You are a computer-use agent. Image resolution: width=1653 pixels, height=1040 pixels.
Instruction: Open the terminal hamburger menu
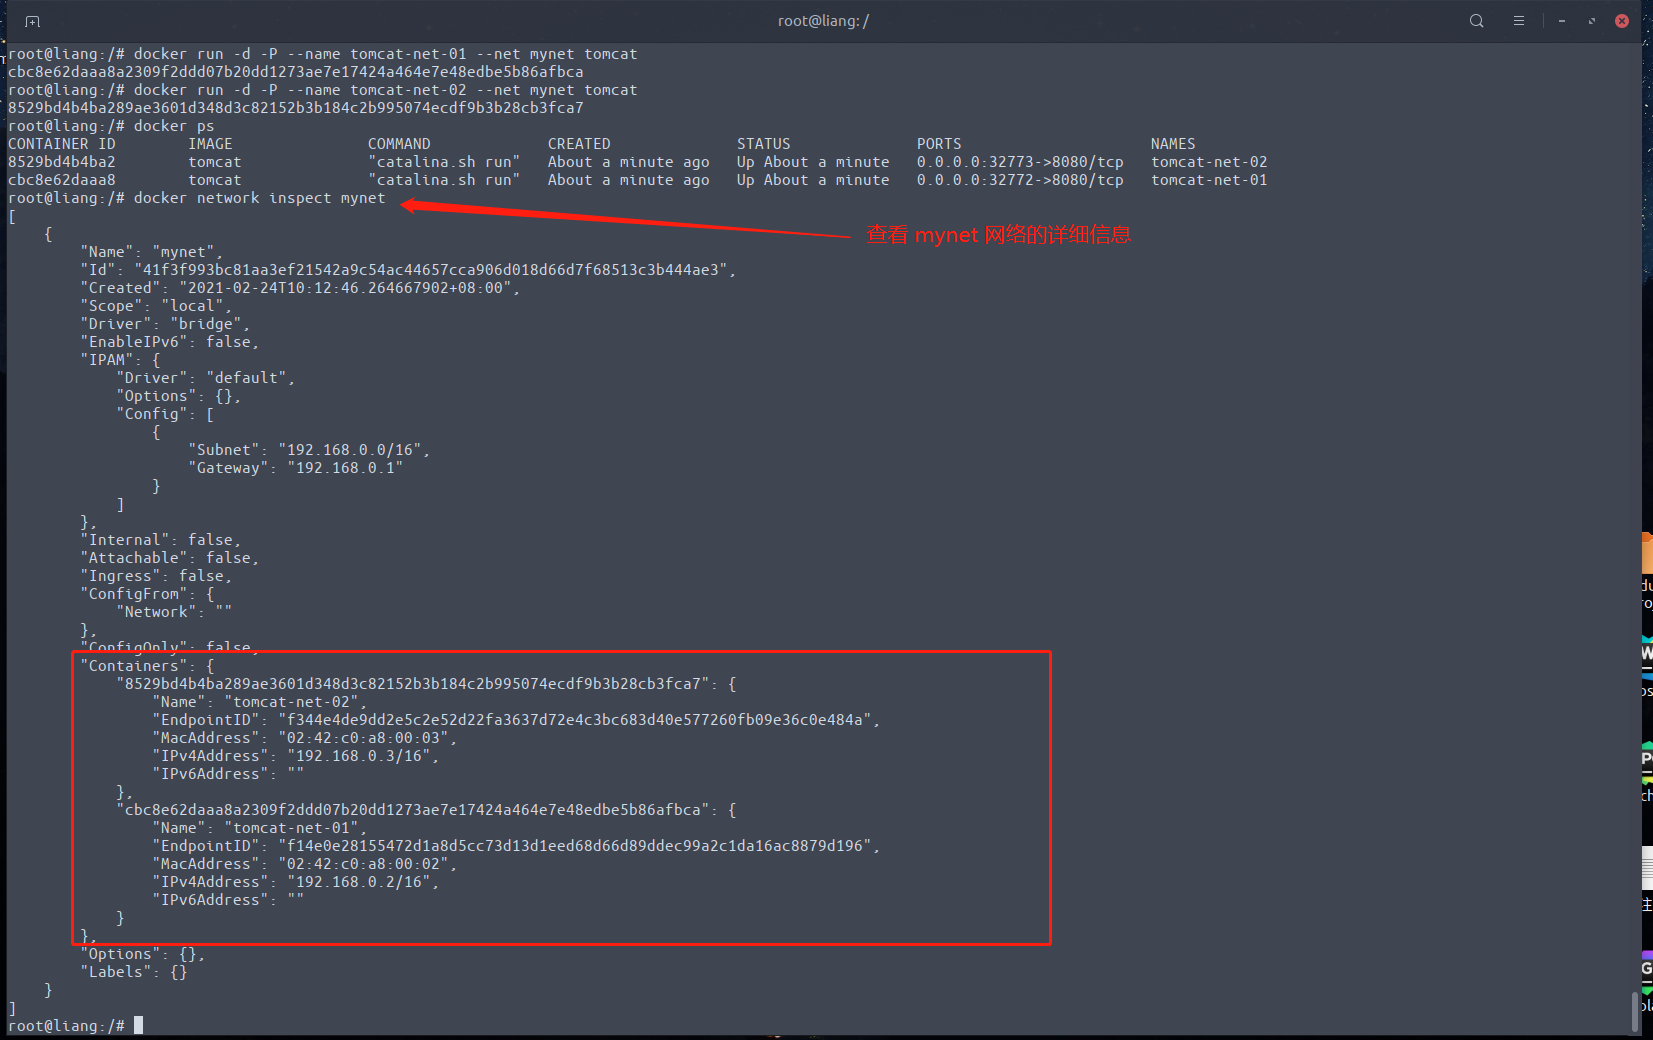[1518, 21]
